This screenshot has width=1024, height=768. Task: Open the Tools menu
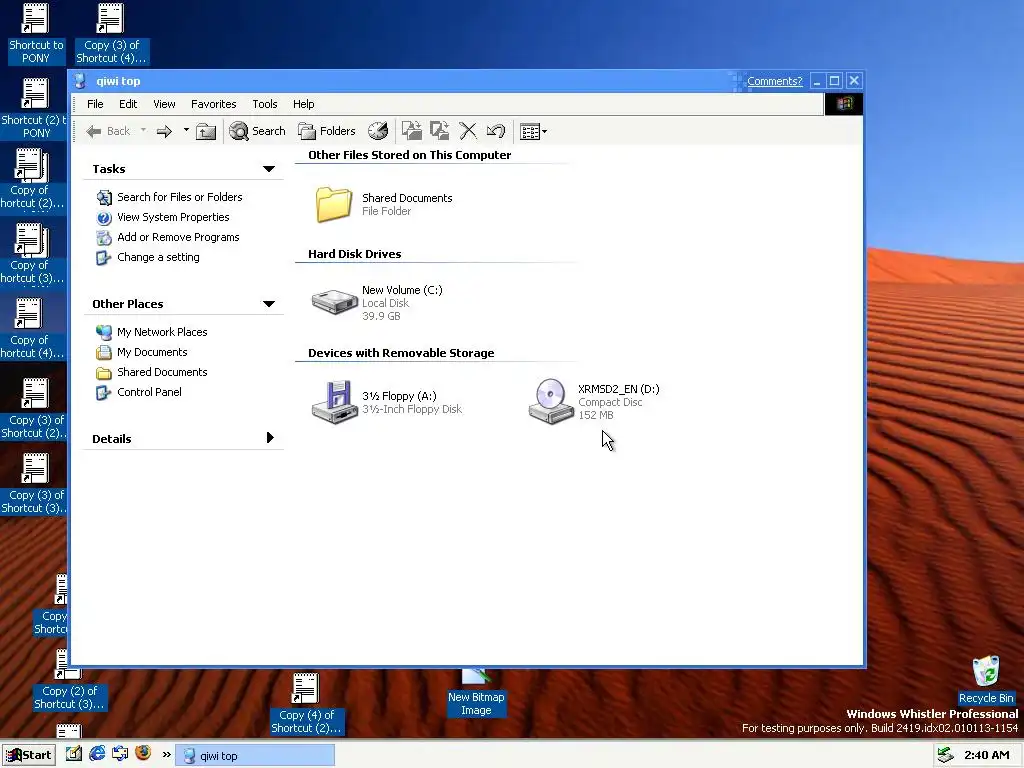point(264,104)
